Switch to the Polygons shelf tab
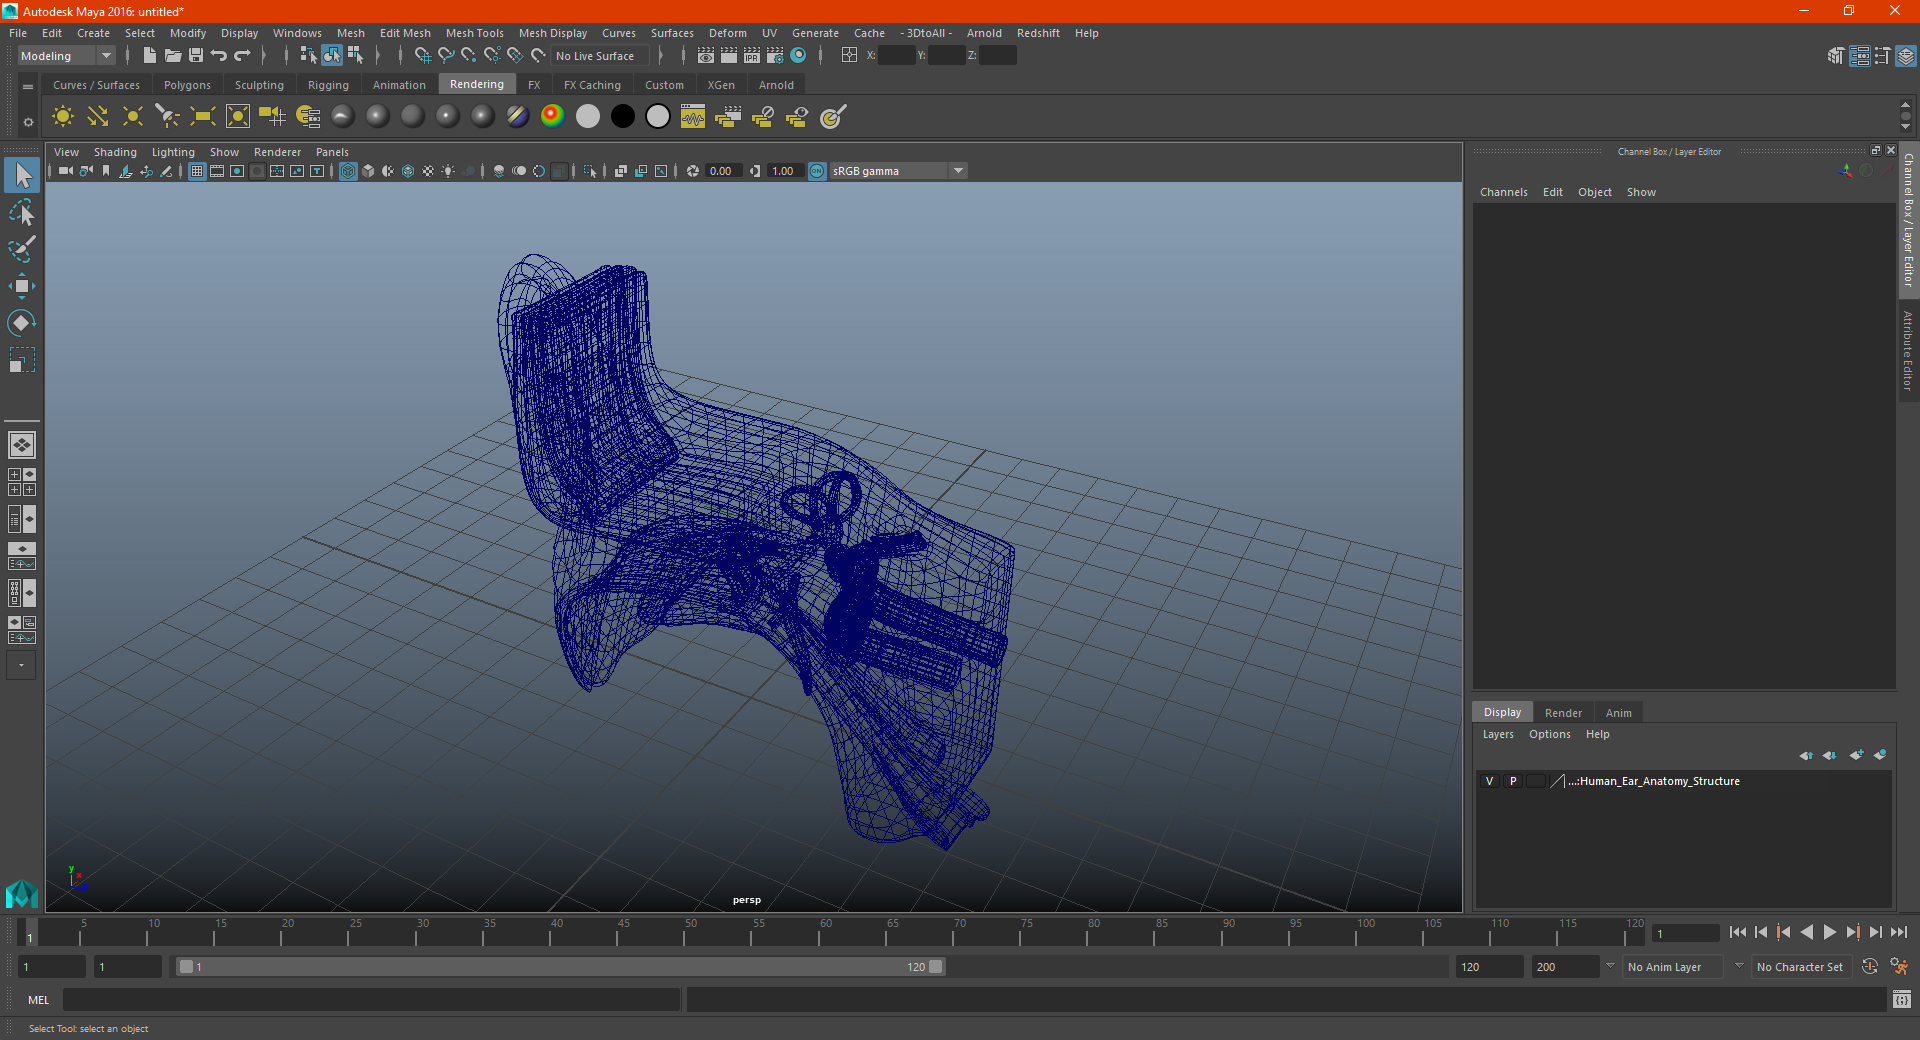The image size is (1920, 1040). tap(187, 85)
